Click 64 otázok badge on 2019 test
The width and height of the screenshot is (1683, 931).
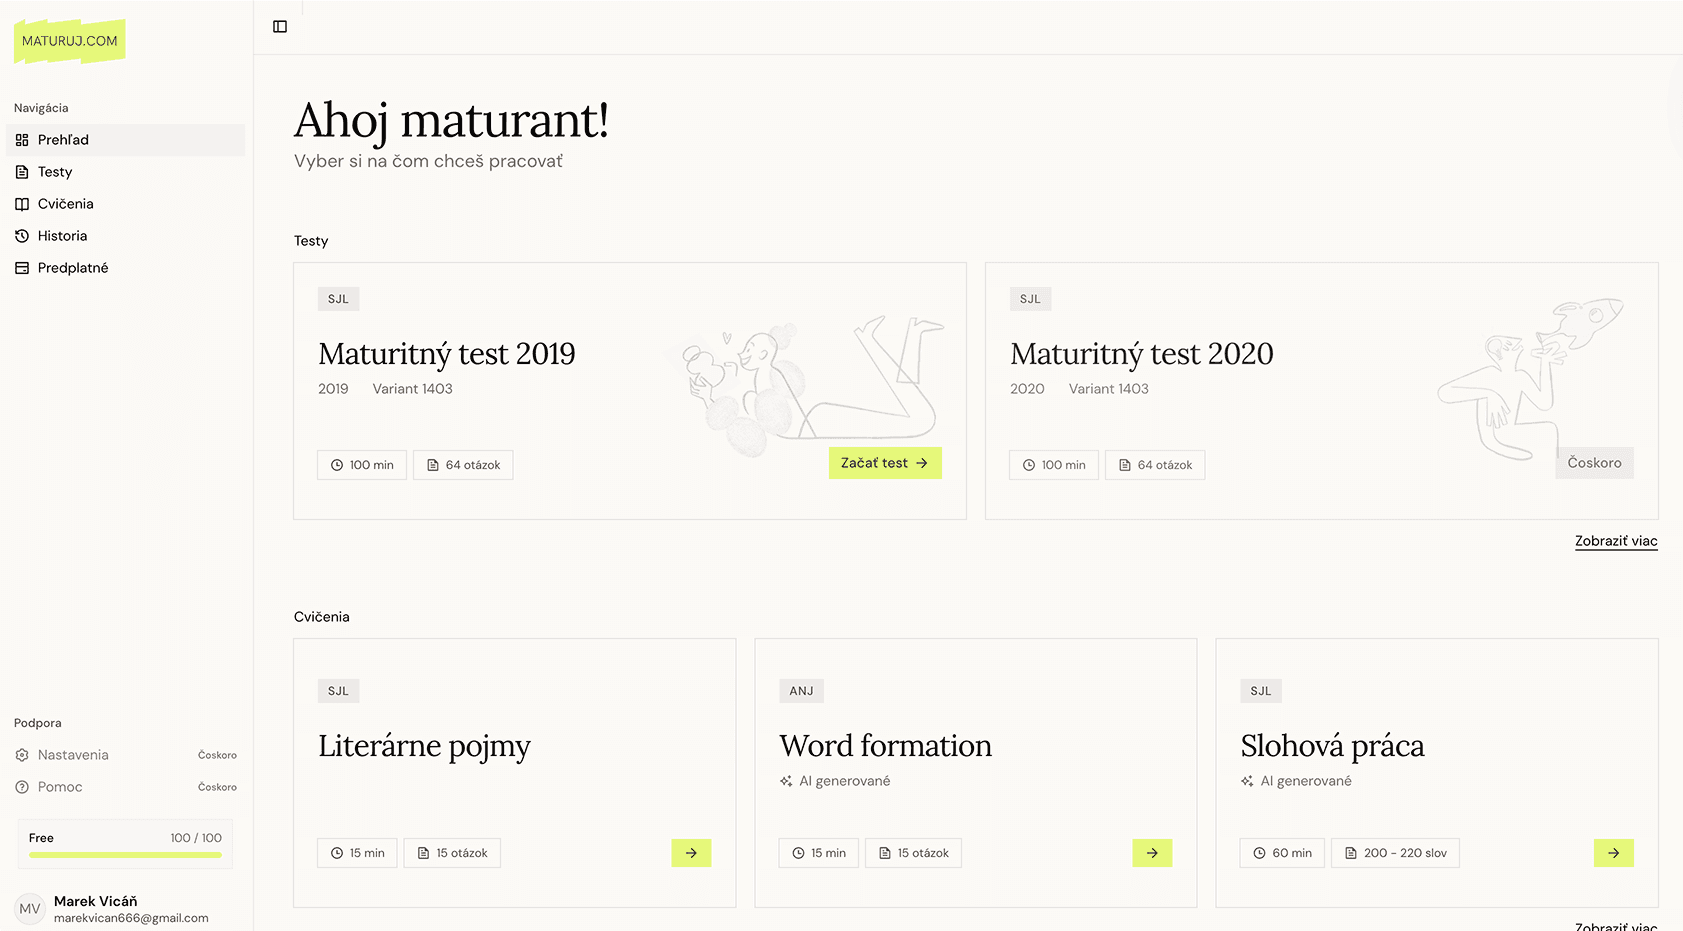pos(463,465)
